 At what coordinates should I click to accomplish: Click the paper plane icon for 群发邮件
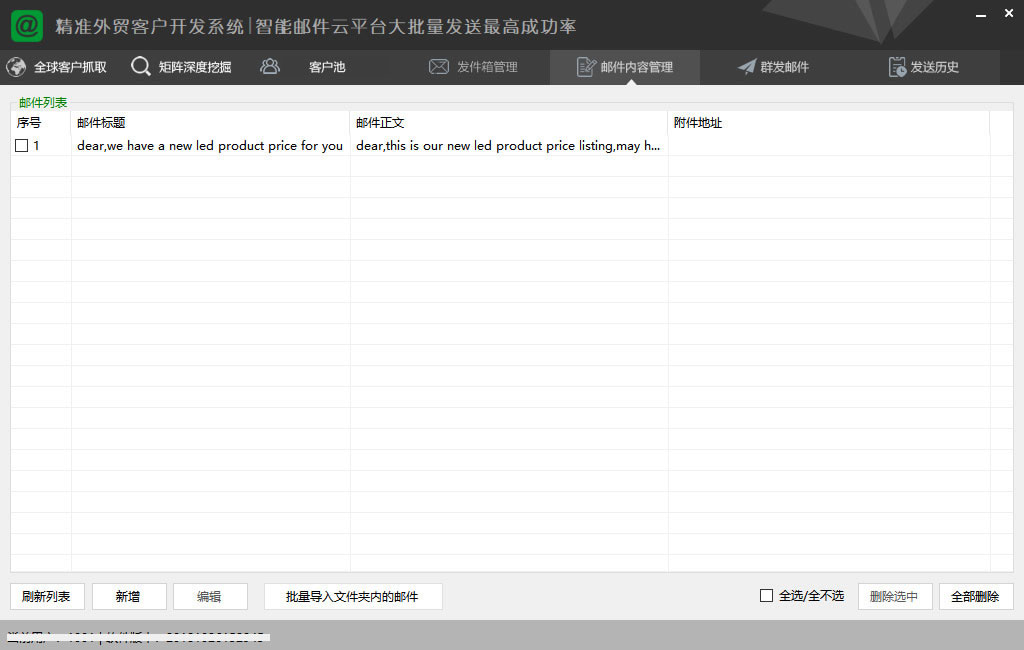pos(747,67)
